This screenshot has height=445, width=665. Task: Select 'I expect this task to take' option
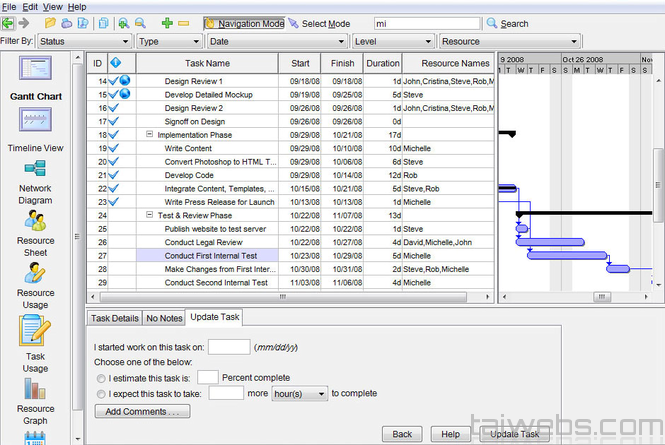[101, 394]
